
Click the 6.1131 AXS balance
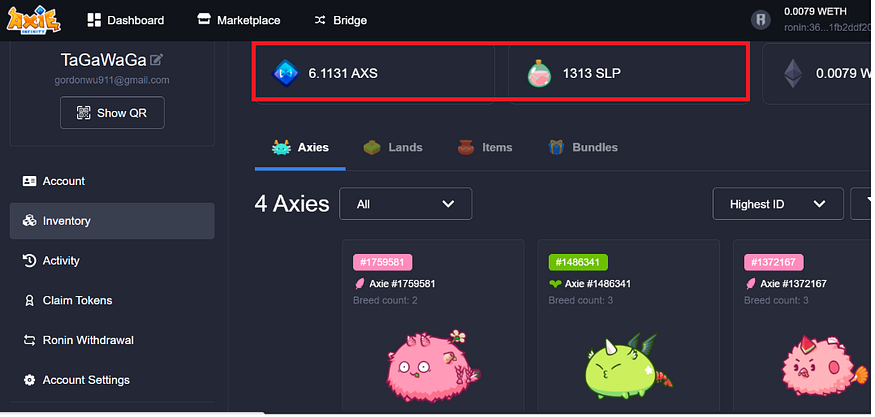click(x=343, y=73)
